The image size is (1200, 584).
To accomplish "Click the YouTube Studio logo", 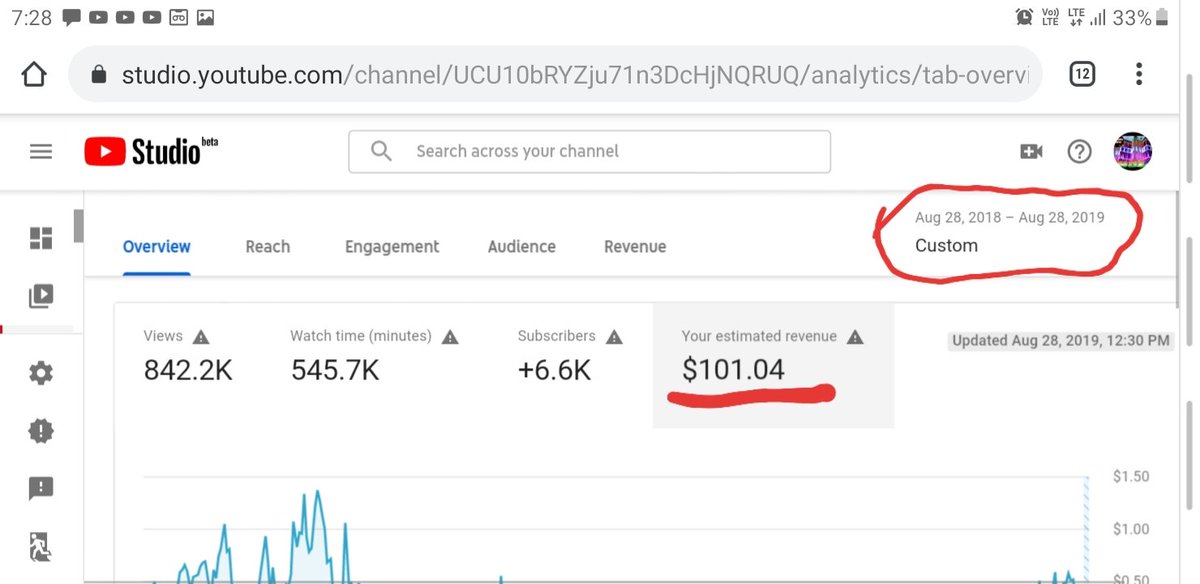I will pos(151,152).
